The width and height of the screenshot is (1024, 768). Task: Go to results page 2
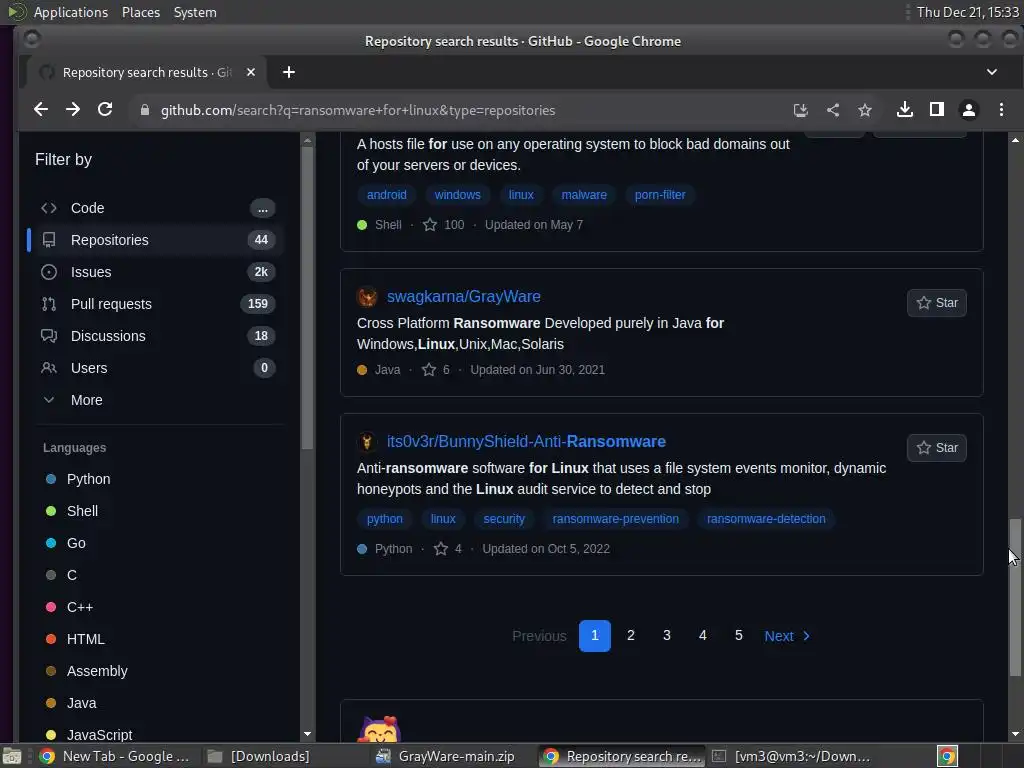click(x=630, y=635)
